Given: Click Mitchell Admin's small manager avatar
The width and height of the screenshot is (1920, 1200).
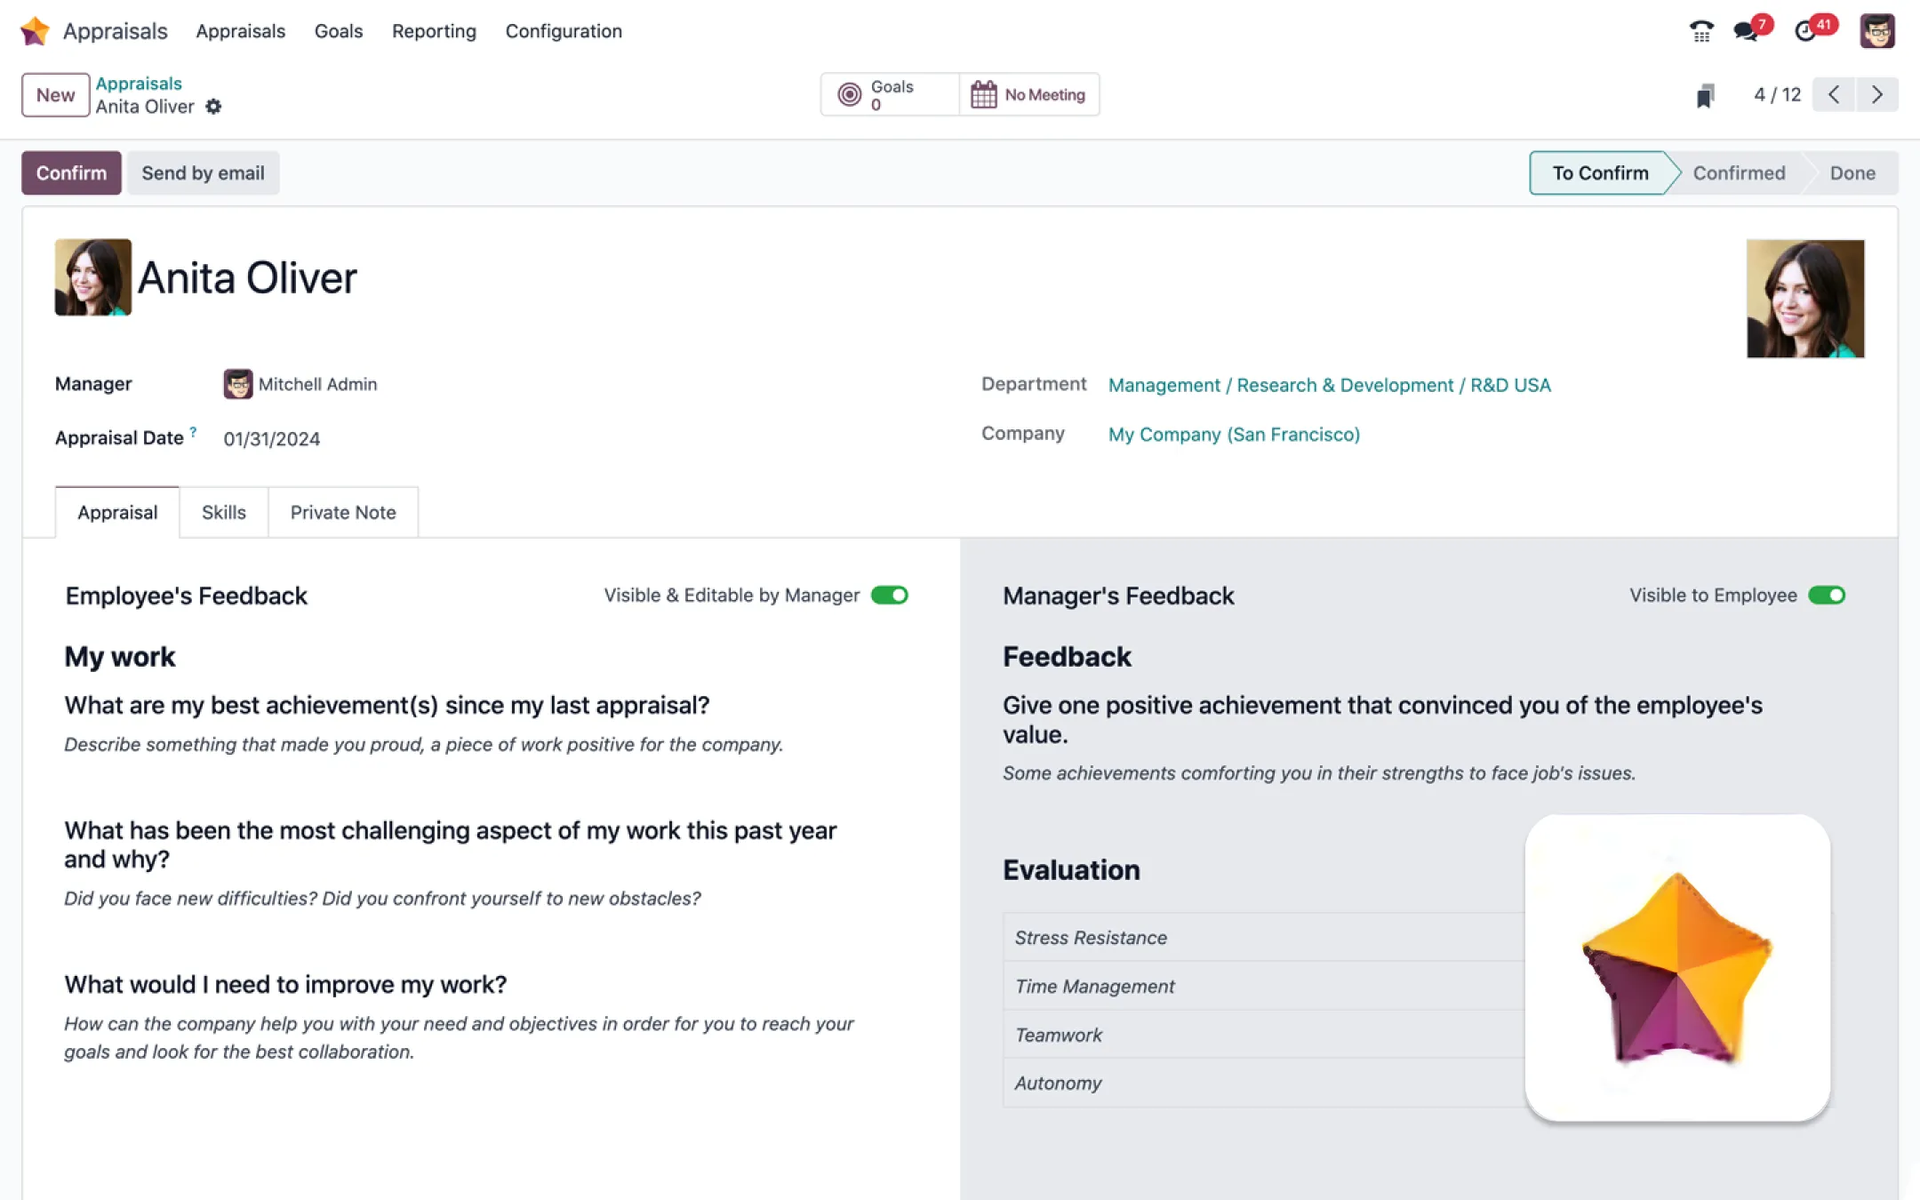Looking at the screenshot, I should pyautogui.click(x=238, y=384).
